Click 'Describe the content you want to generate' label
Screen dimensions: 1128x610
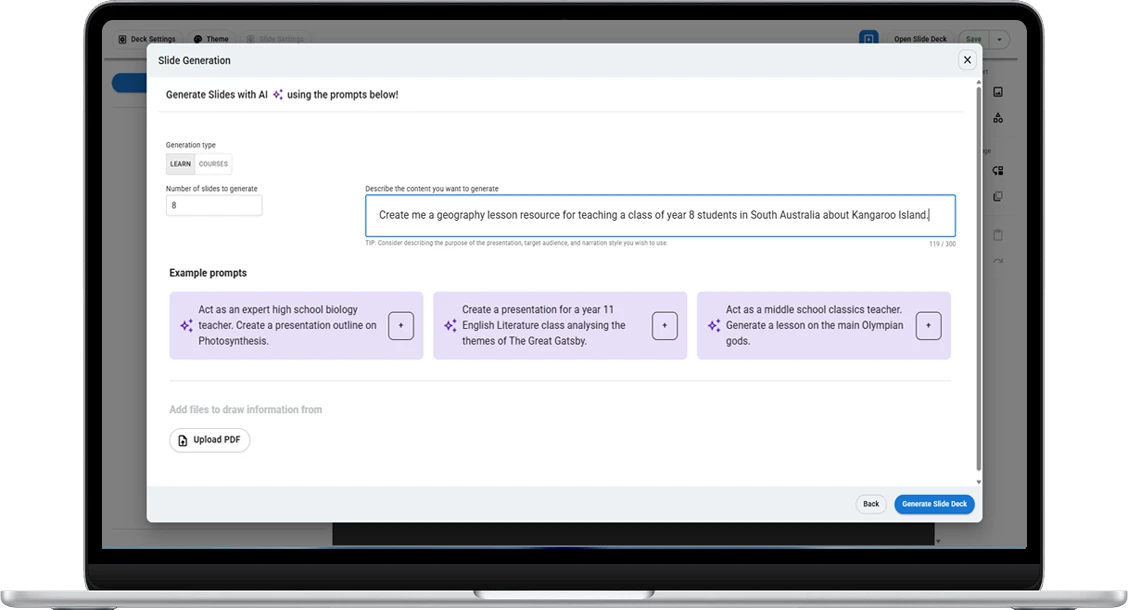432,188
